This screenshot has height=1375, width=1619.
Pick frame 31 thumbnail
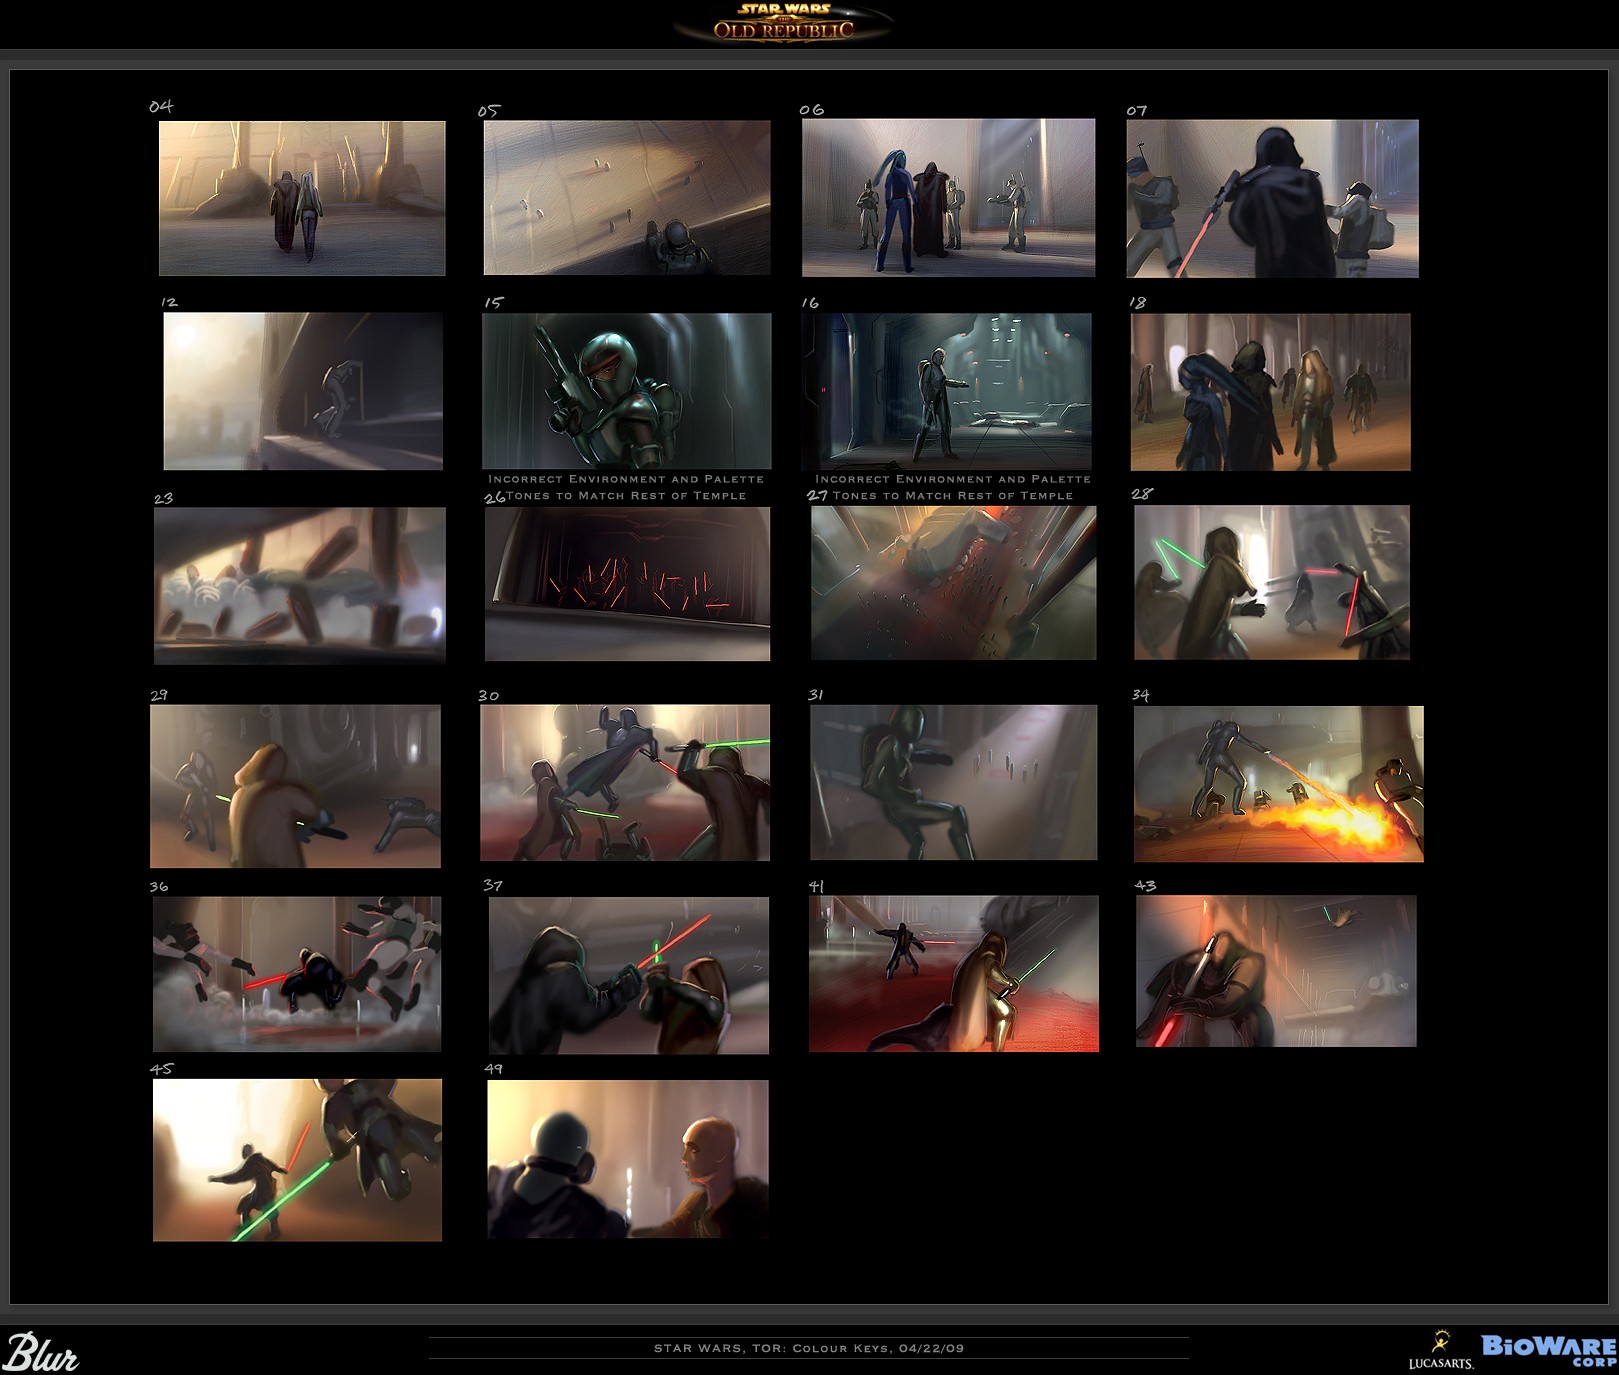953,782
